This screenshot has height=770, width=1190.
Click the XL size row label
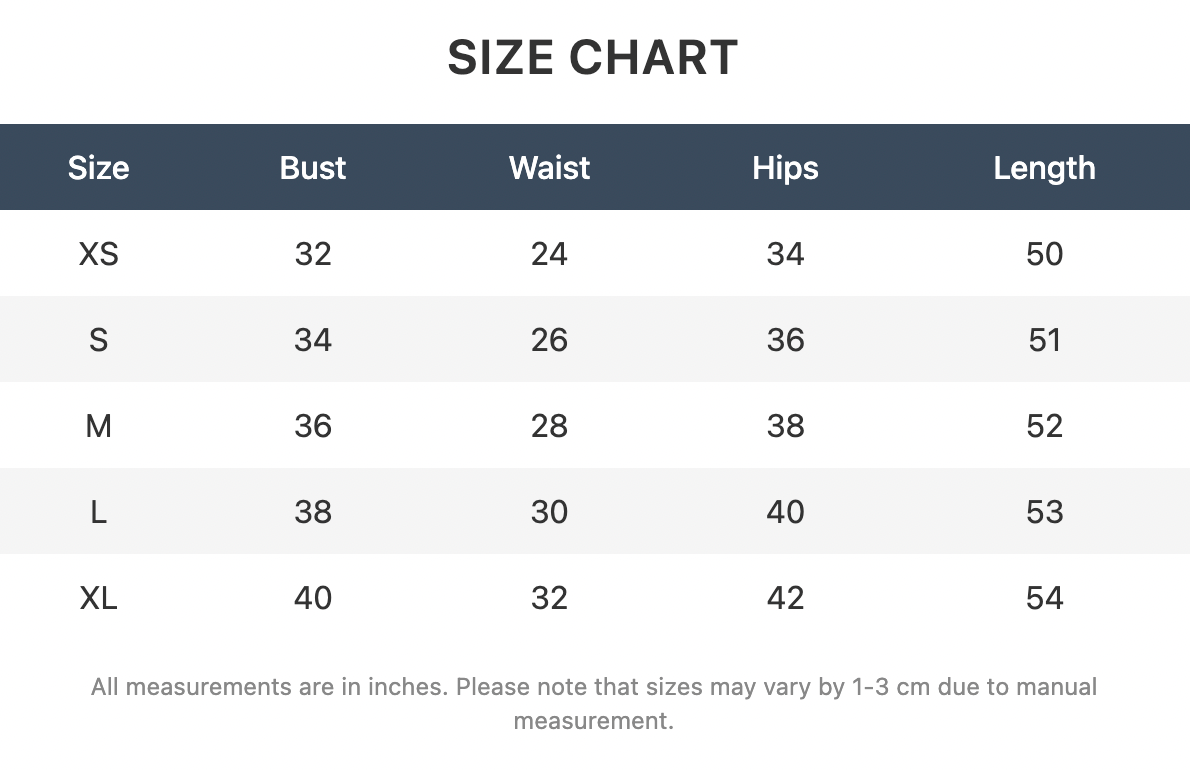(99, 598)
